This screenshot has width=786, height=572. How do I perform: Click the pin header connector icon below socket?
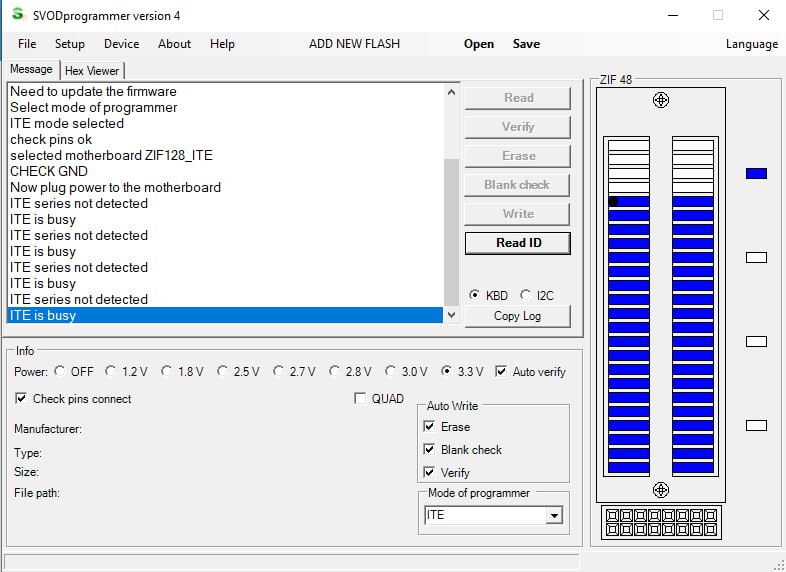(x=660, y=523)
